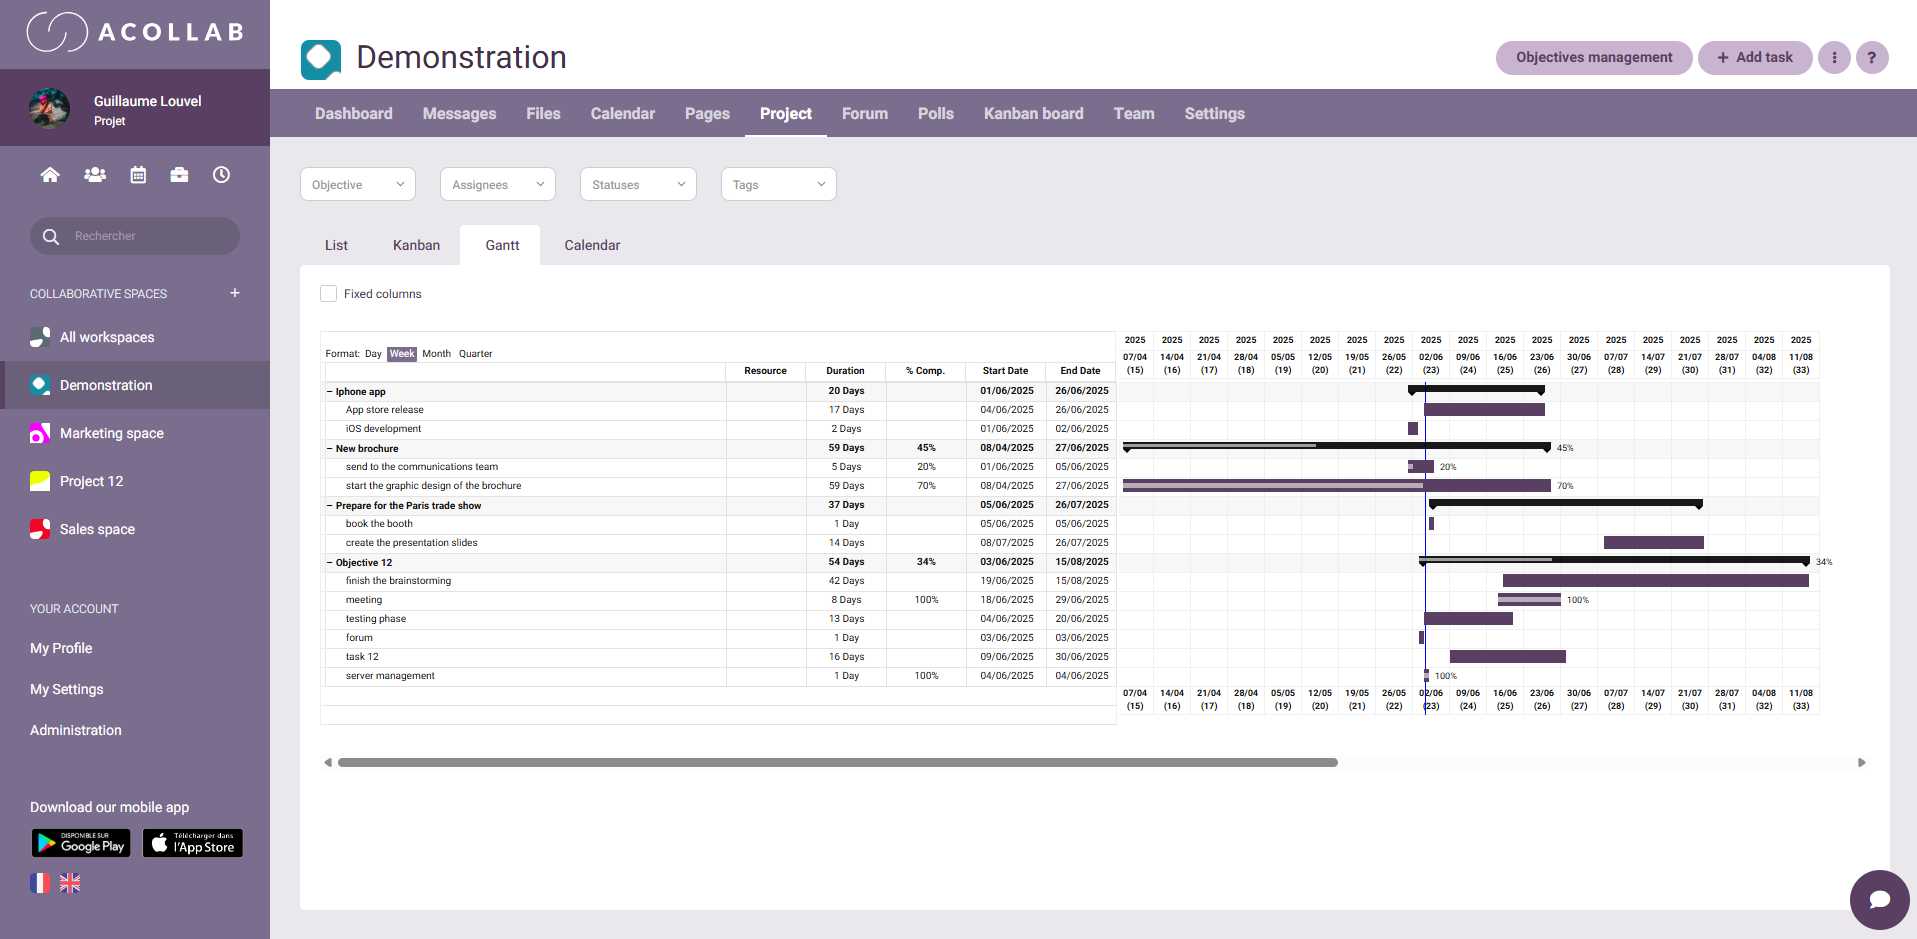This screenshot has height=939, width=1917.
Task: Click the question mark help button
Action: [1871, 58]
